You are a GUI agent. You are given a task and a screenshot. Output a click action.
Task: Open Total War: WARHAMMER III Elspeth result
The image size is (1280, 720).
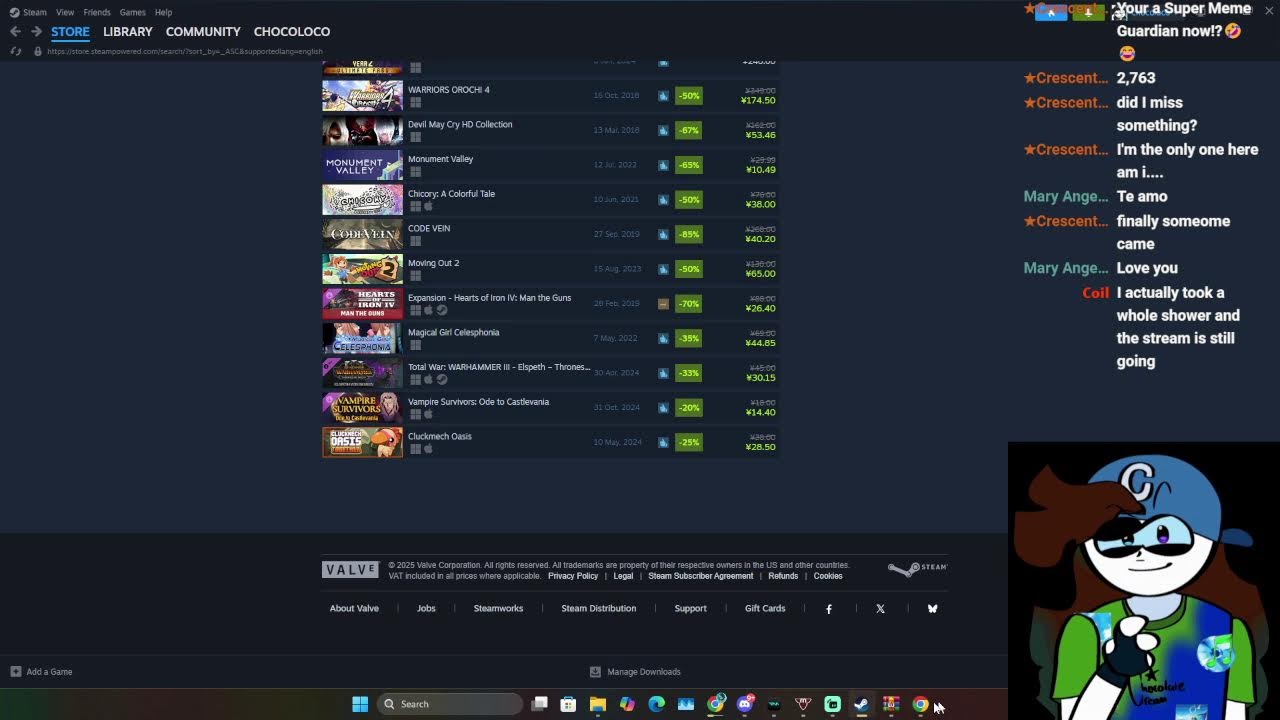point(550,373)
